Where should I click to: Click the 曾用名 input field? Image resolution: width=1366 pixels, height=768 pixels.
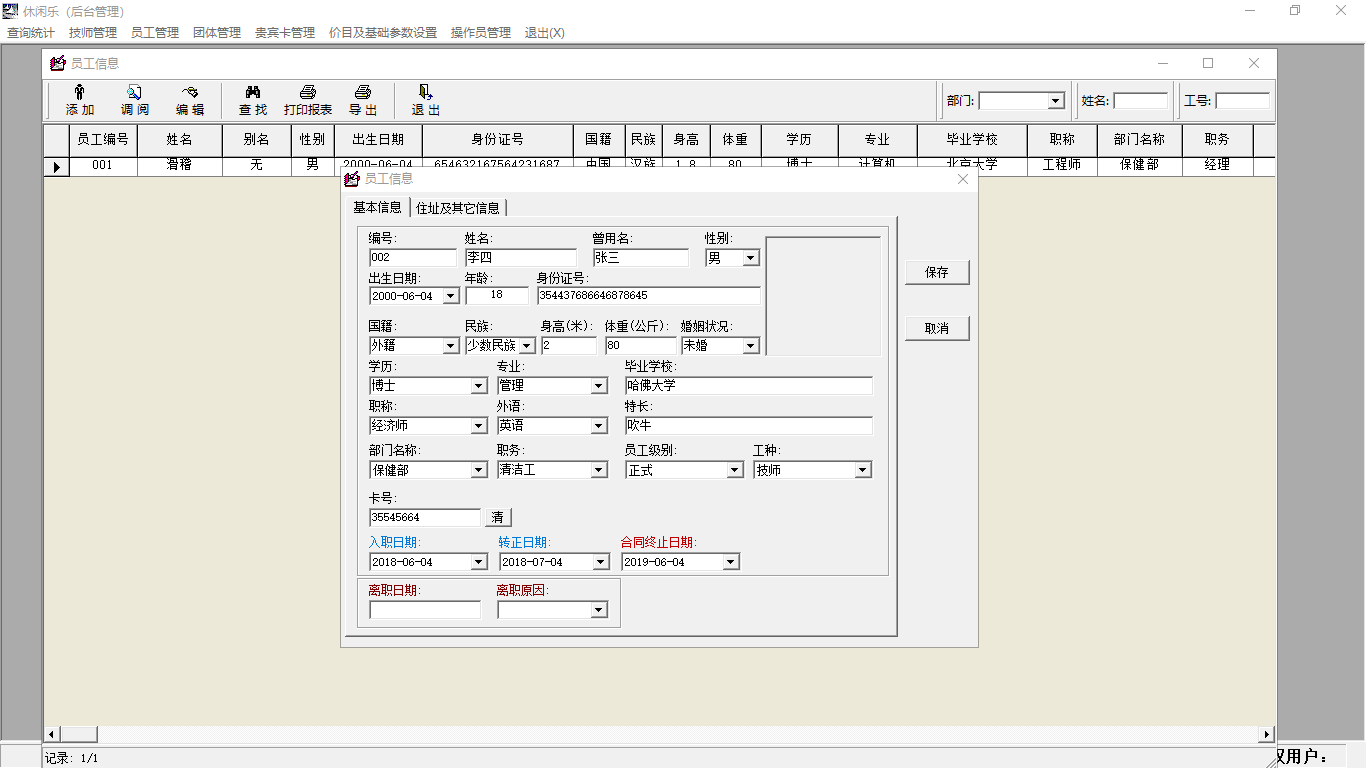coord(640,258)
